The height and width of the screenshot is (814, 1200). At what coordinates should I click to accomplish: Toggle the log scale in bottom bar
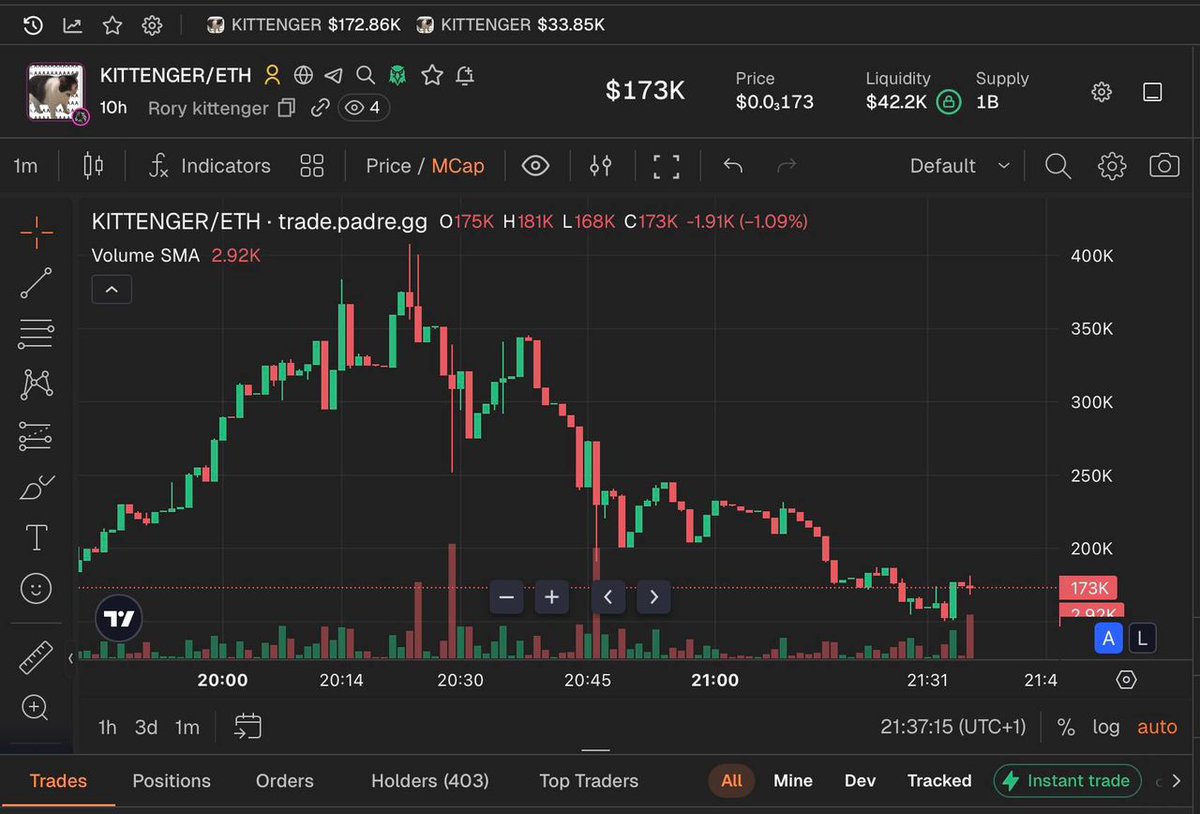(x=1106, y=727)
